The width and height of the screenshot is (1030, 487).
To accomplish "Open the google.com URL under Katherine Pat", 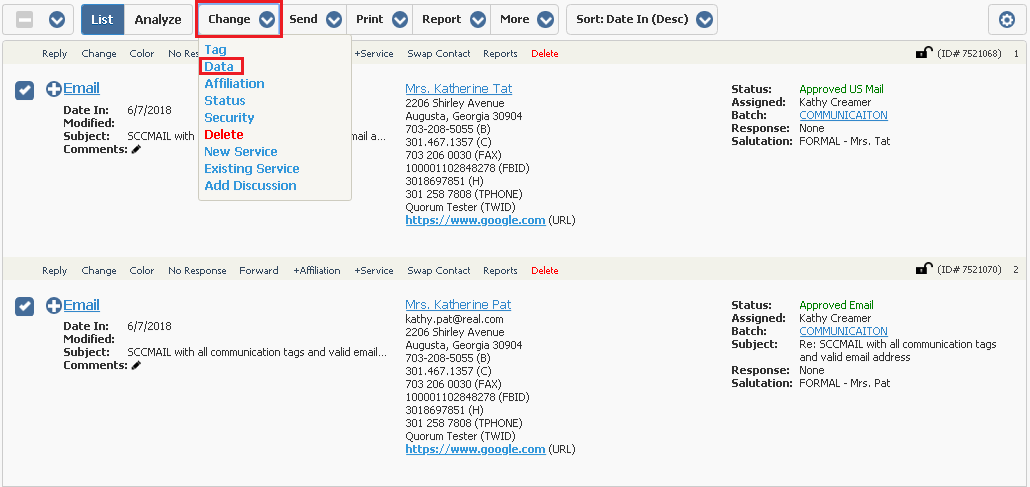I will (x=475, y=450).
